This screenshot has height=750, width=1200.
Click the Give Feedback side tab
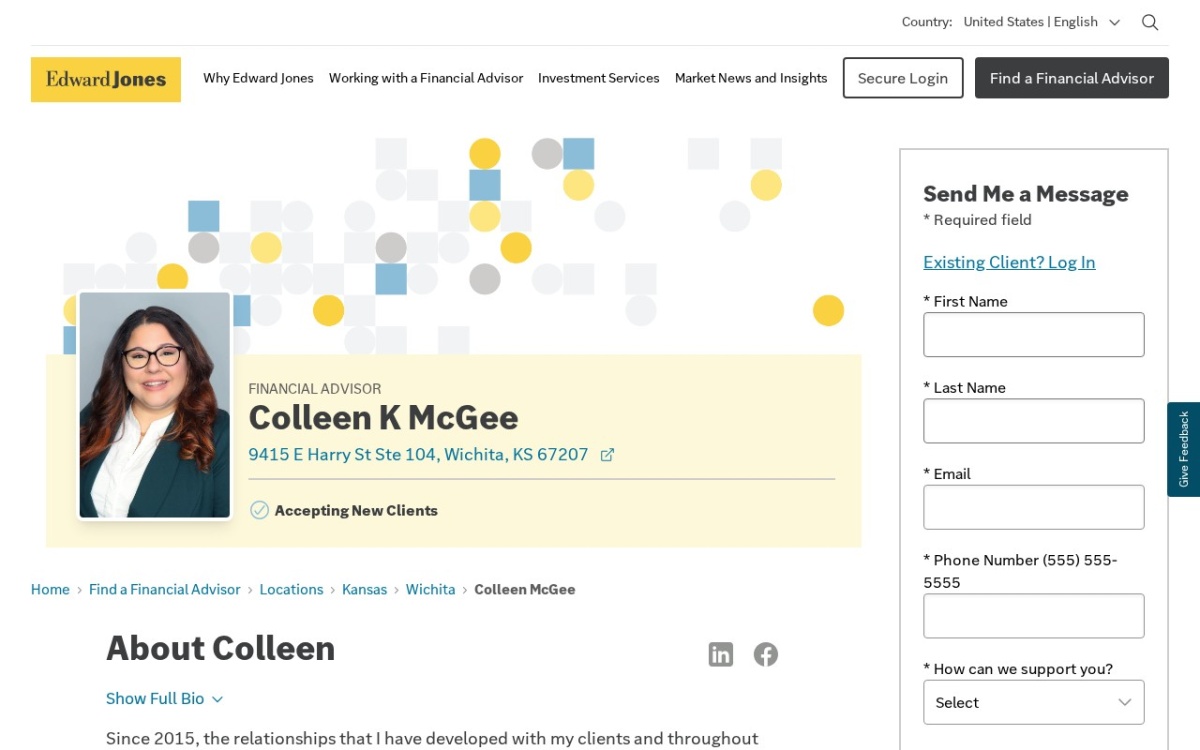coord(1184,449)
